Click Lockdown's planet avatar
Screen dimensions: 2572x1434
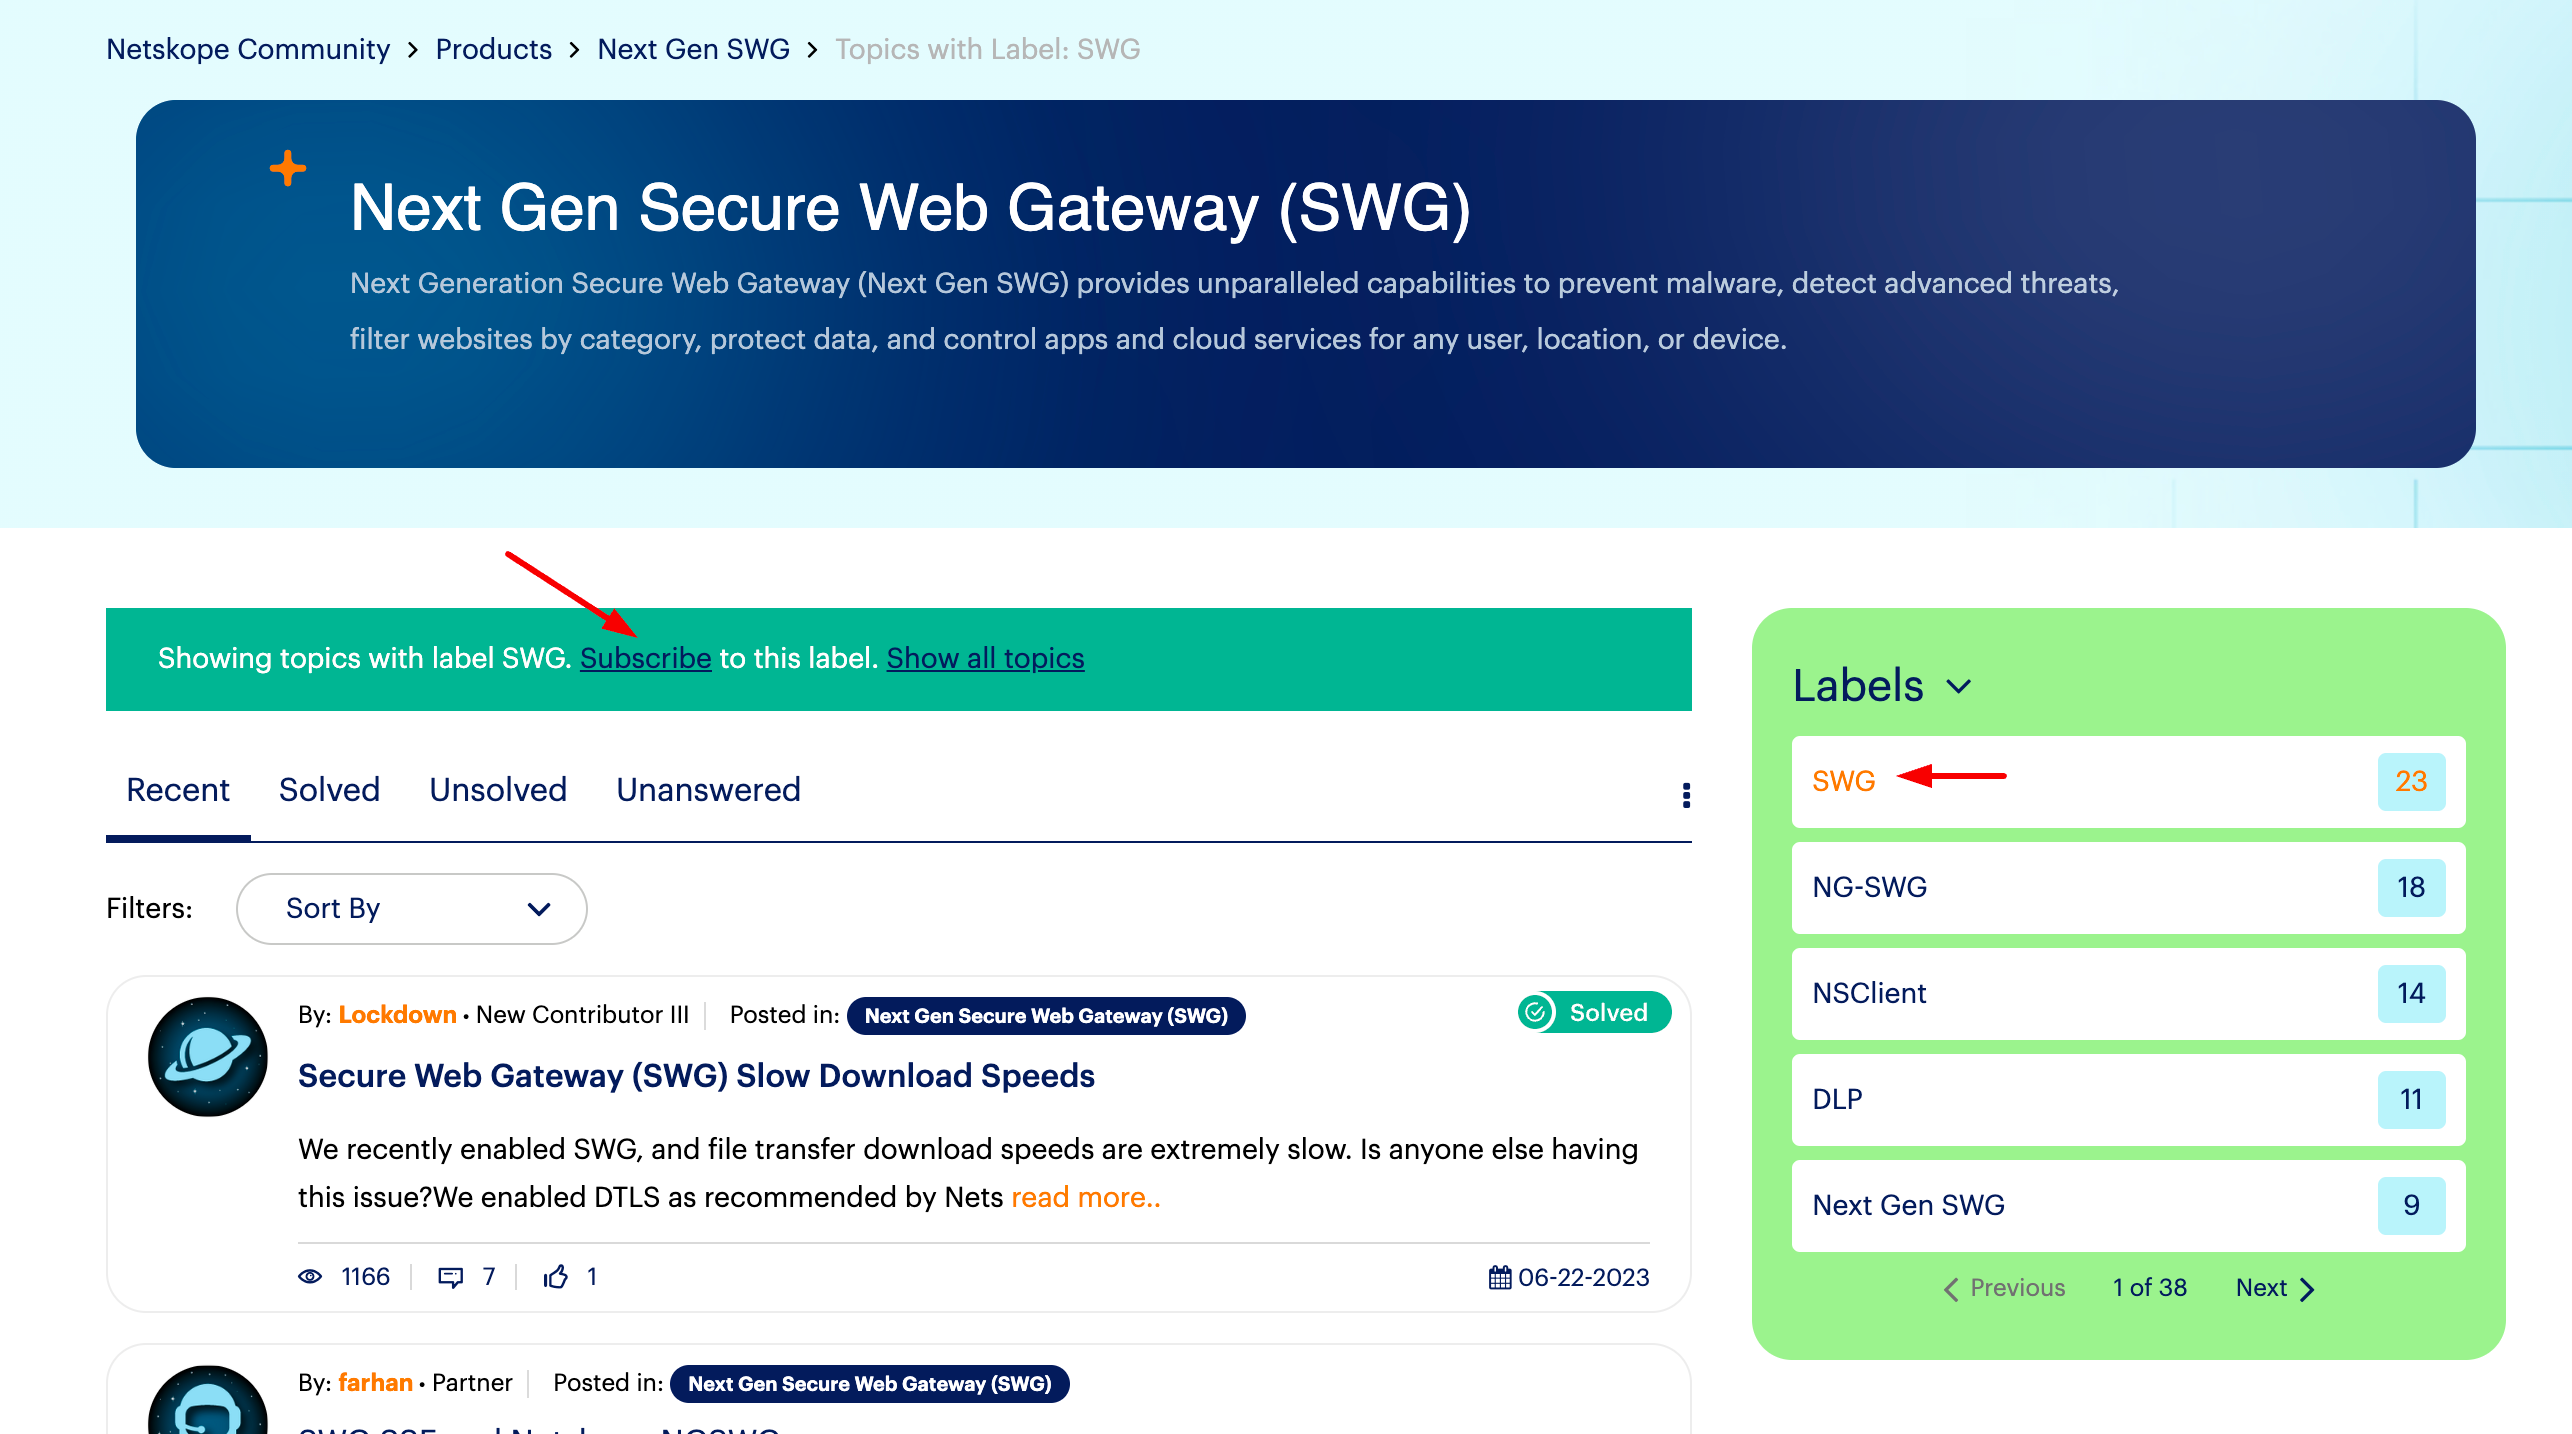(x=208, y=1056)
